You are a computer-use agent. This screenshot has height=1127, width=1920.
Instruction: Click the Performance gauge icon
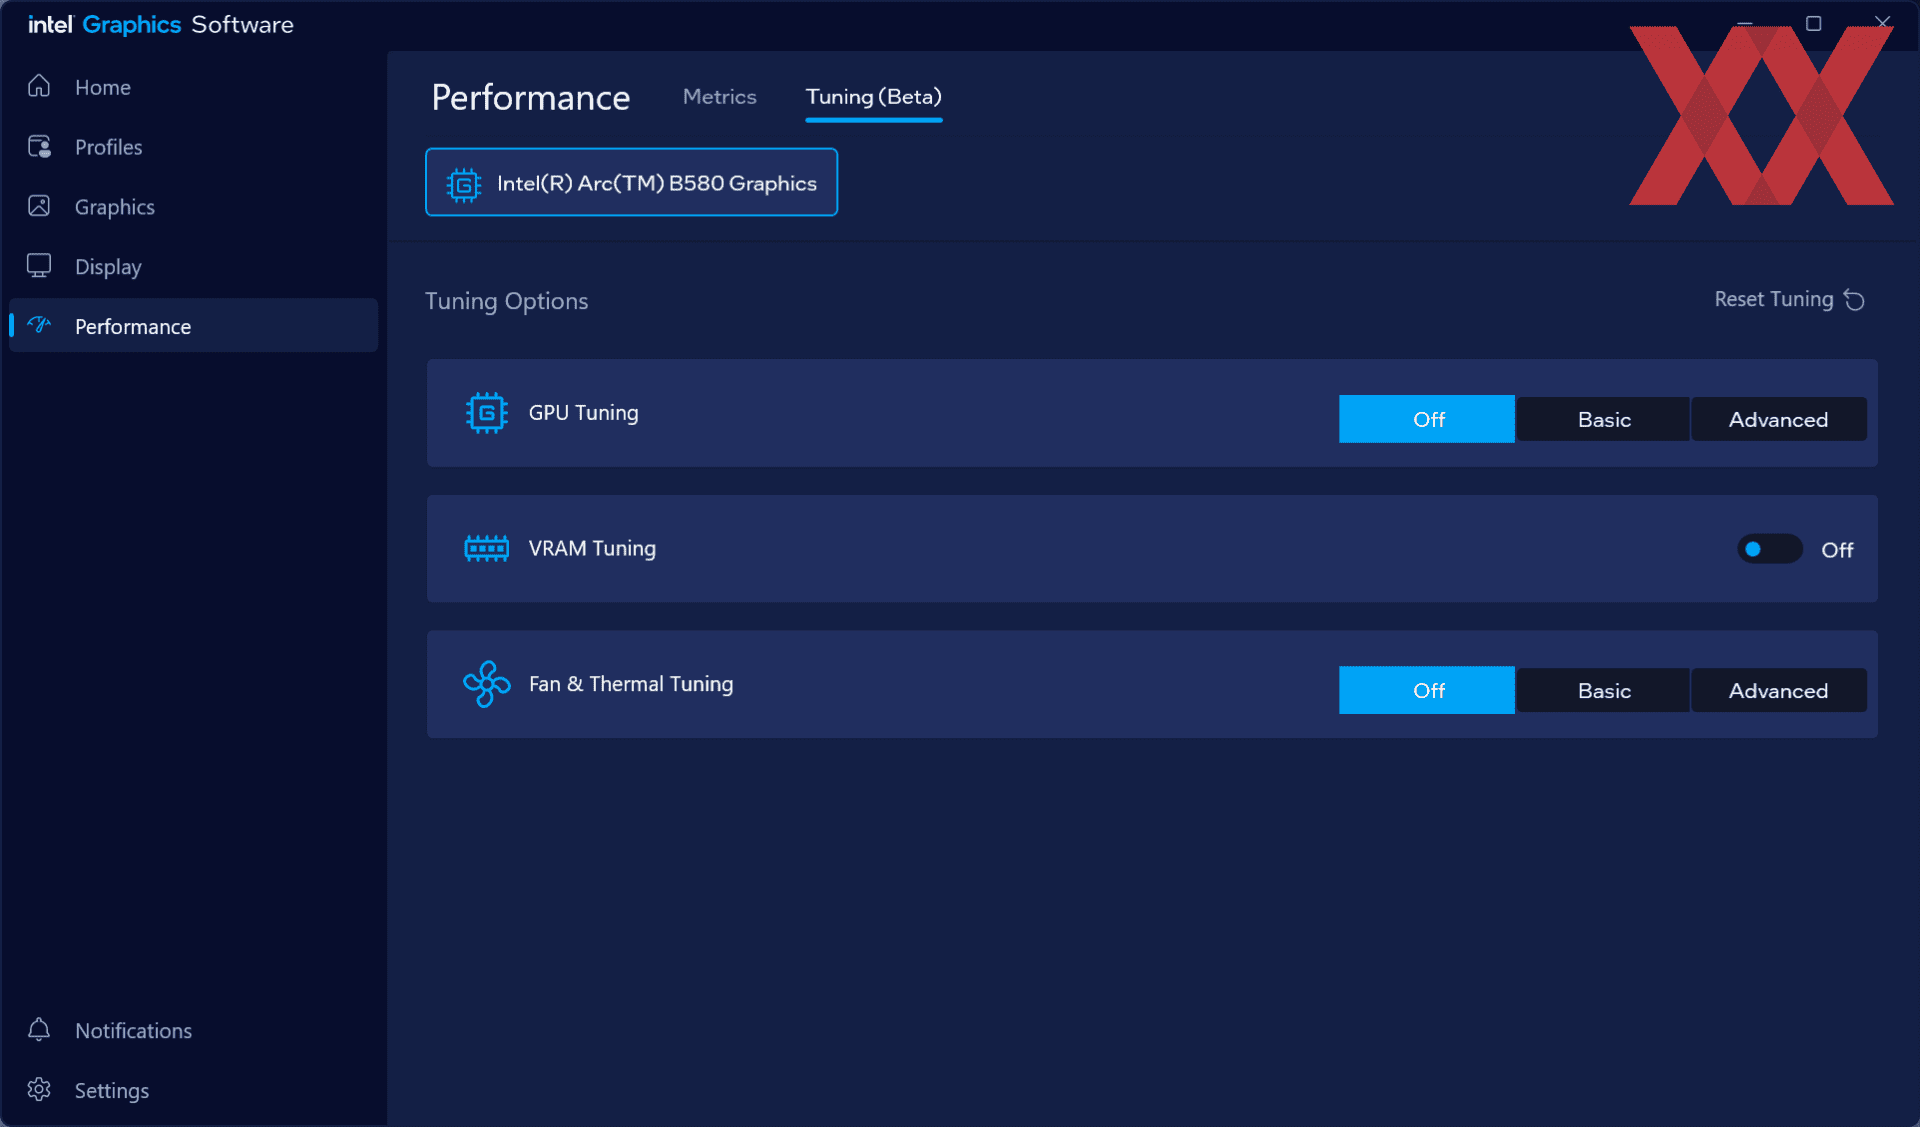coord(39,325)
